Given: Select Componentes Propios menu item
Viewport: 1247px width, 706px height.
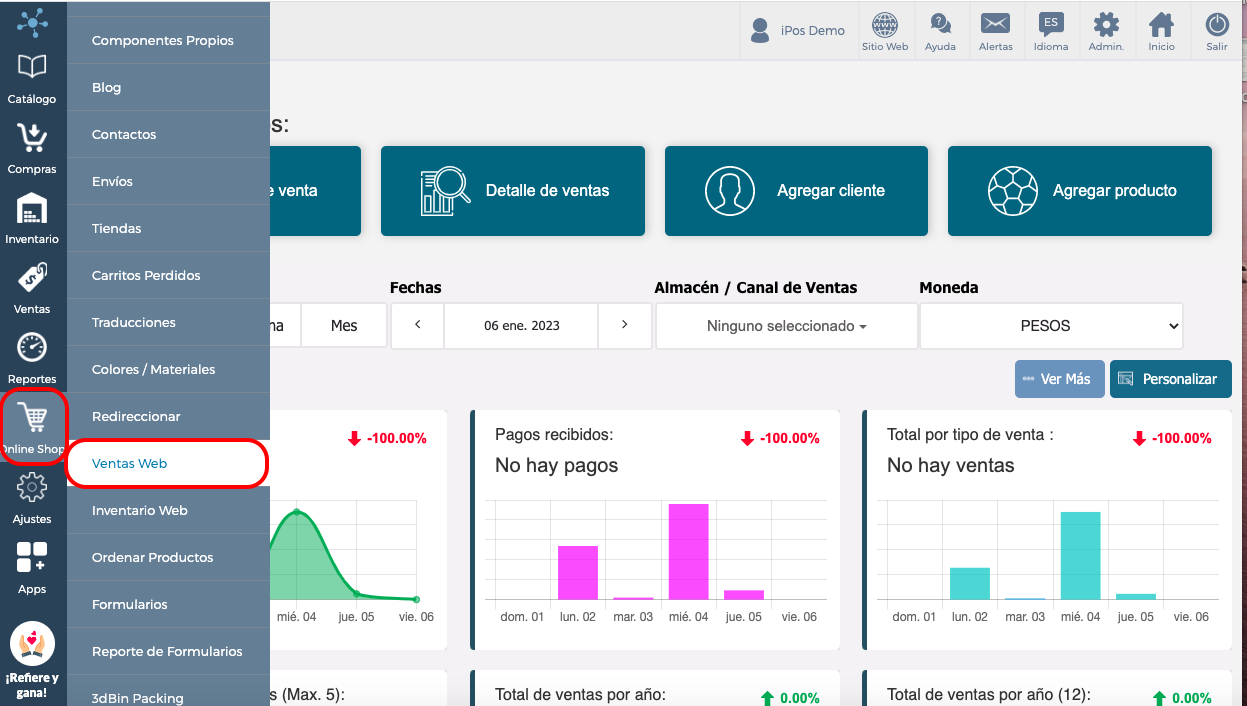Looking at the screenshot, I should coord(168,41).
